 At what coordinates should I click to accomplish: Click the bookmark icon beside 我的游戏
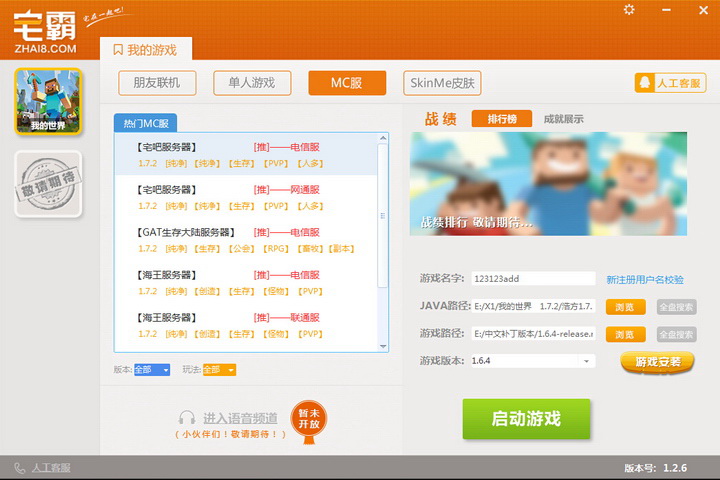[x=118, y=50]
